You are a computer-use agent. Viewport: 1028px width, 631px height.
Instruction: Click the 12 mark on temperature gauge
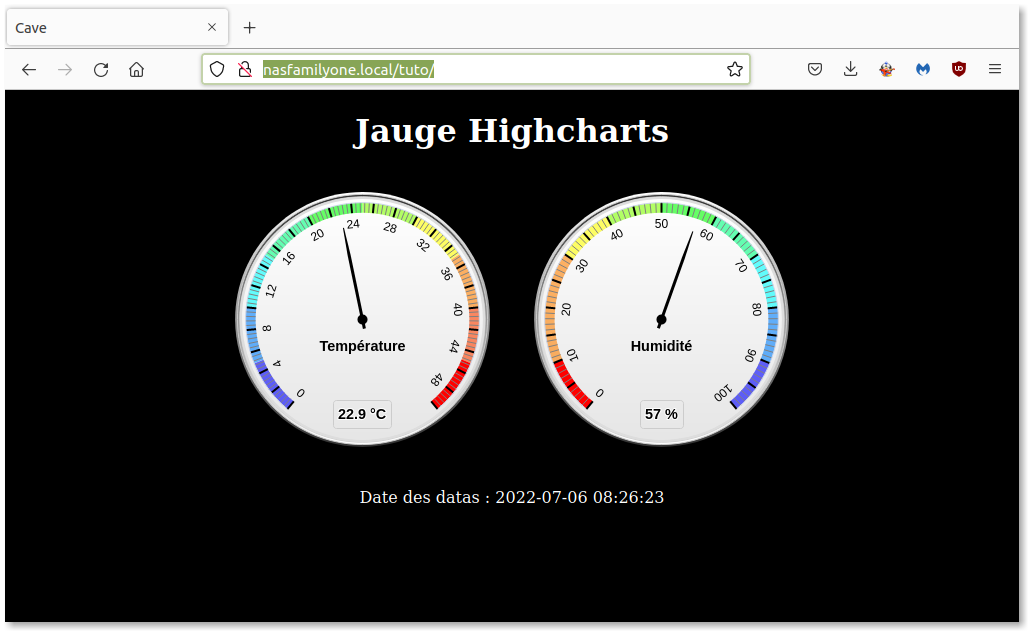(271, 291)
